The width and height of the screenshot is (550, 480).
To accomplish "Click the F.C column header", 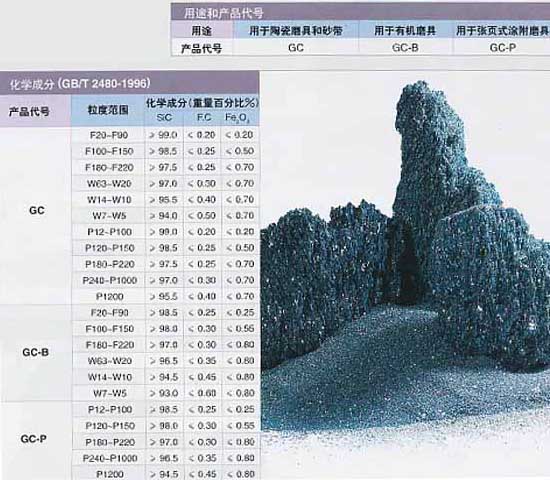I will [x=204, y=117].
